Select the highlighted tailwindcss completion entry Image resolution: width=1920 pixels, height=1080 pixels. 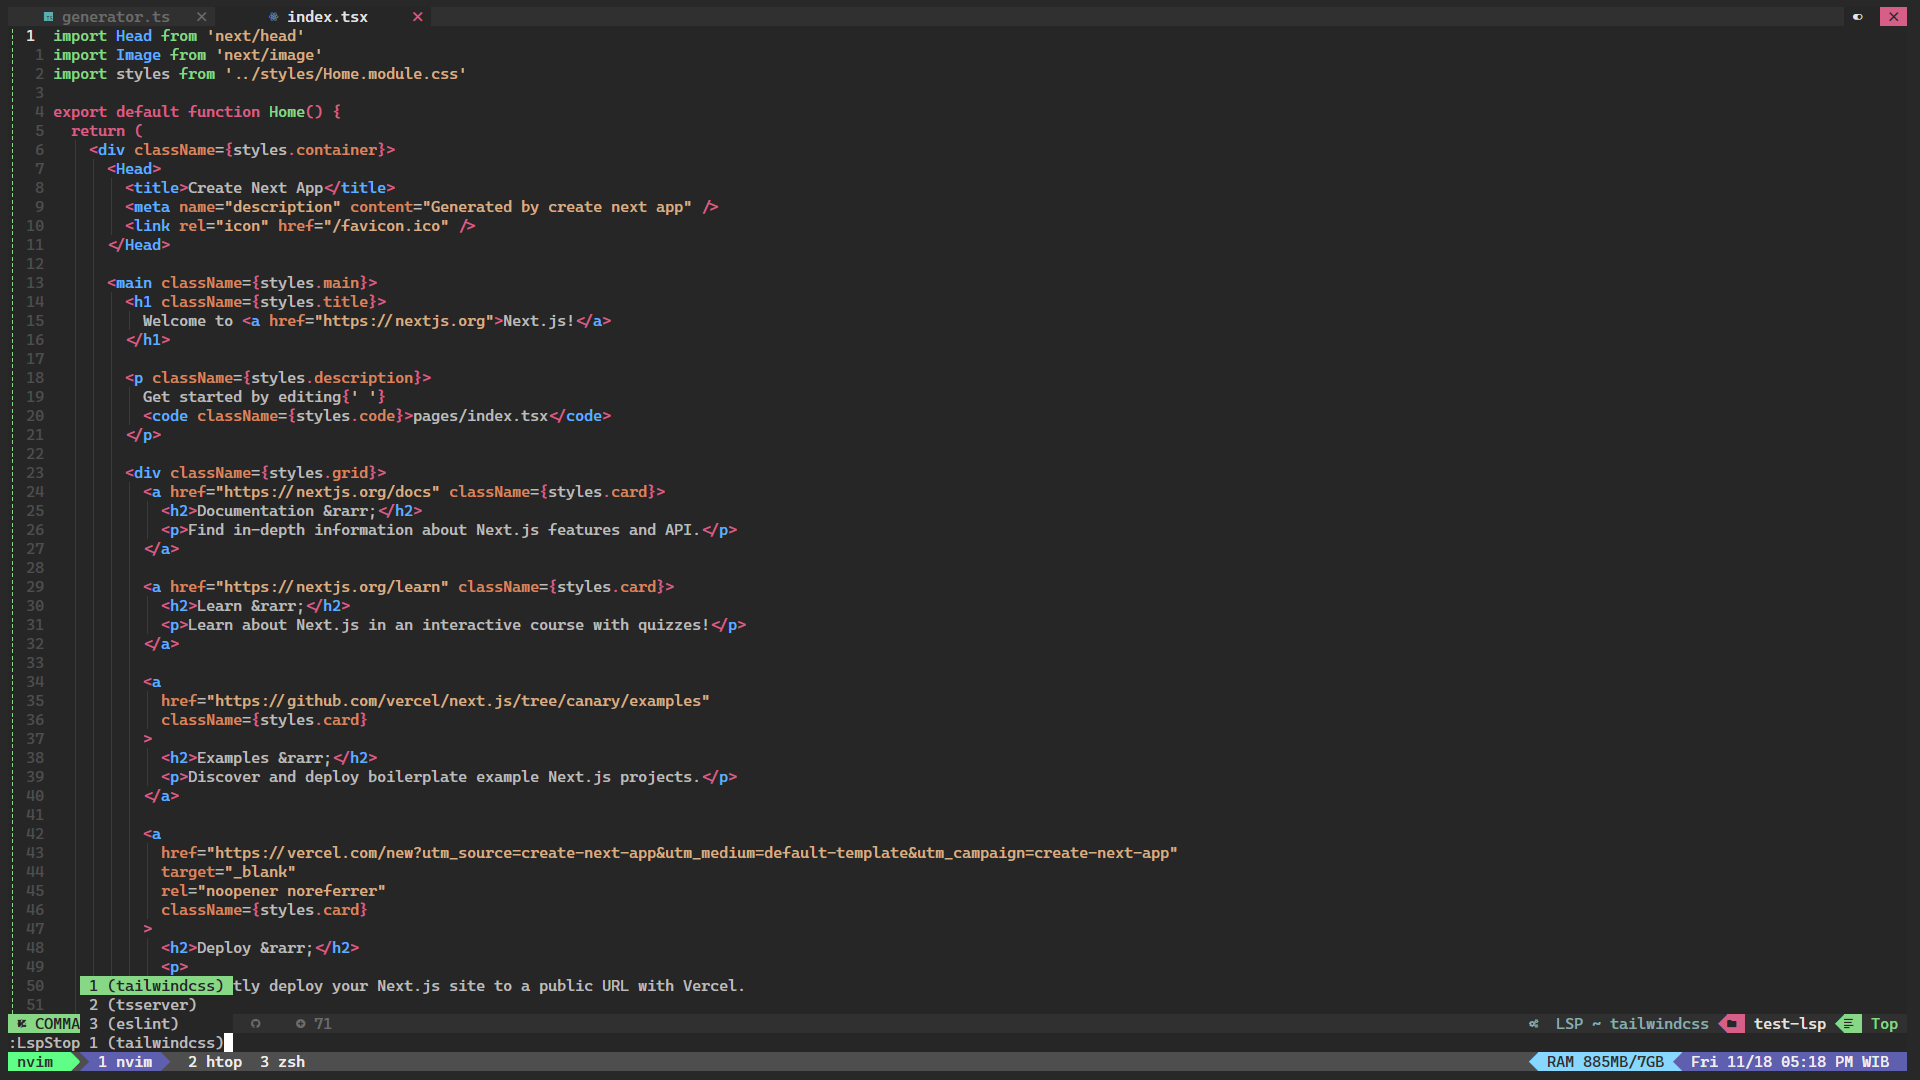(155, 985)
